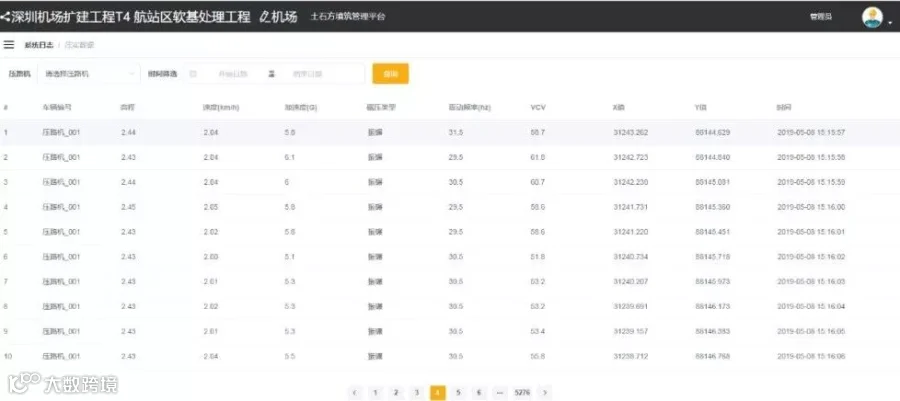Click the 振动频率(hz) column header
Screen dimensions: 900x401
(470, 107)
